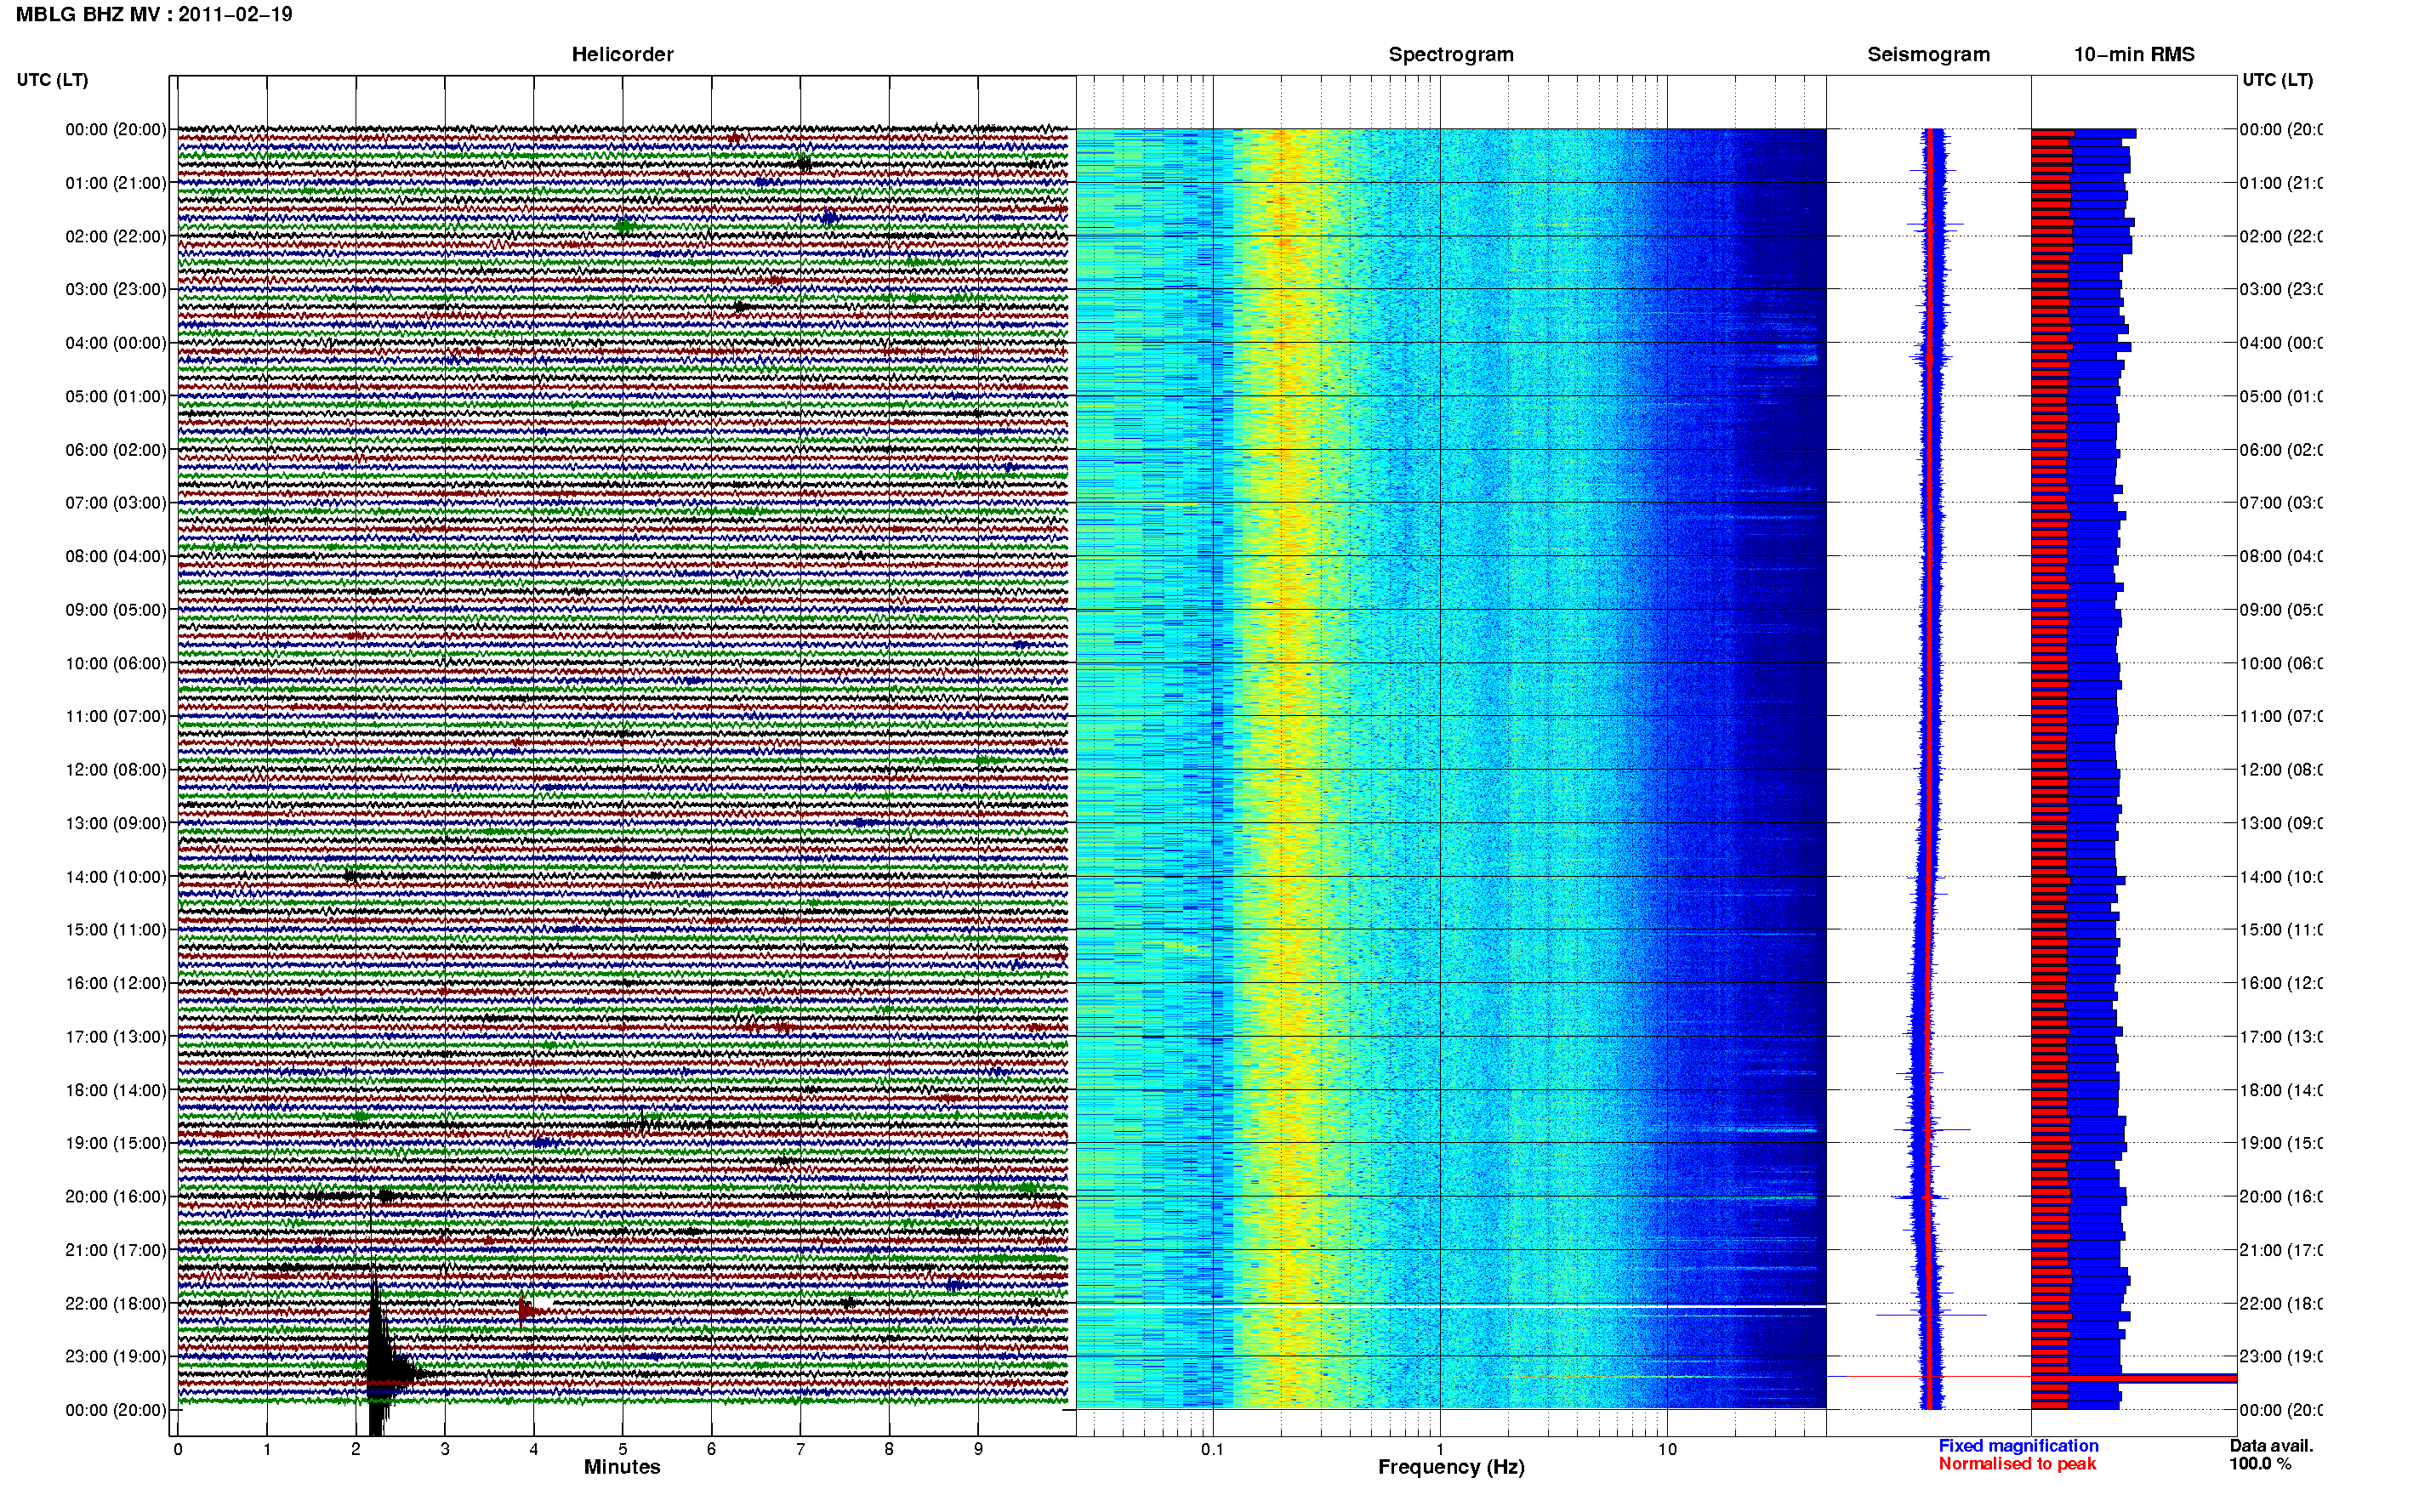Click the left time label '17:00 (13:00)'
This screenshot has width=2419, height=1512.
click(x=116, y=1036)
